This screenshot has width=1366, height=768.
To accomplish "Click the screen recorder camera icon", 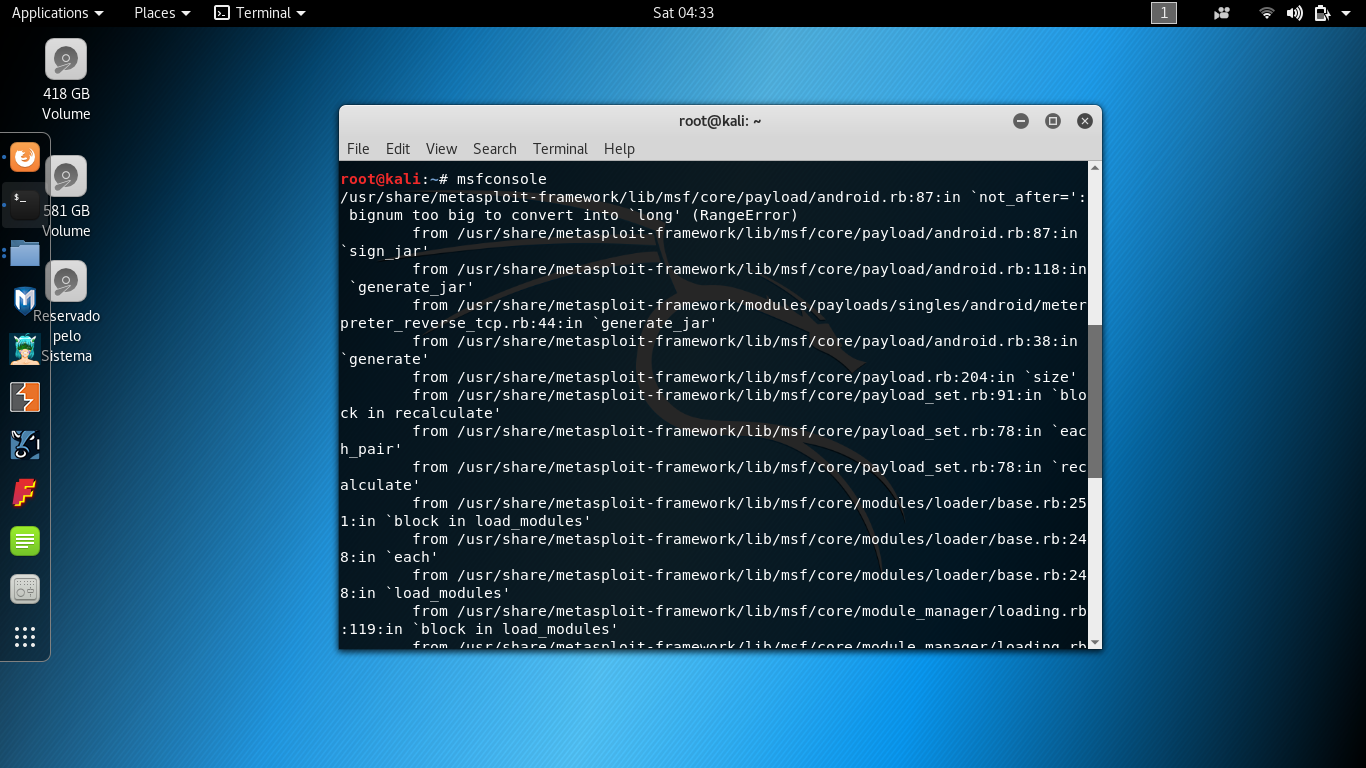I will [x=1221, y=13].
